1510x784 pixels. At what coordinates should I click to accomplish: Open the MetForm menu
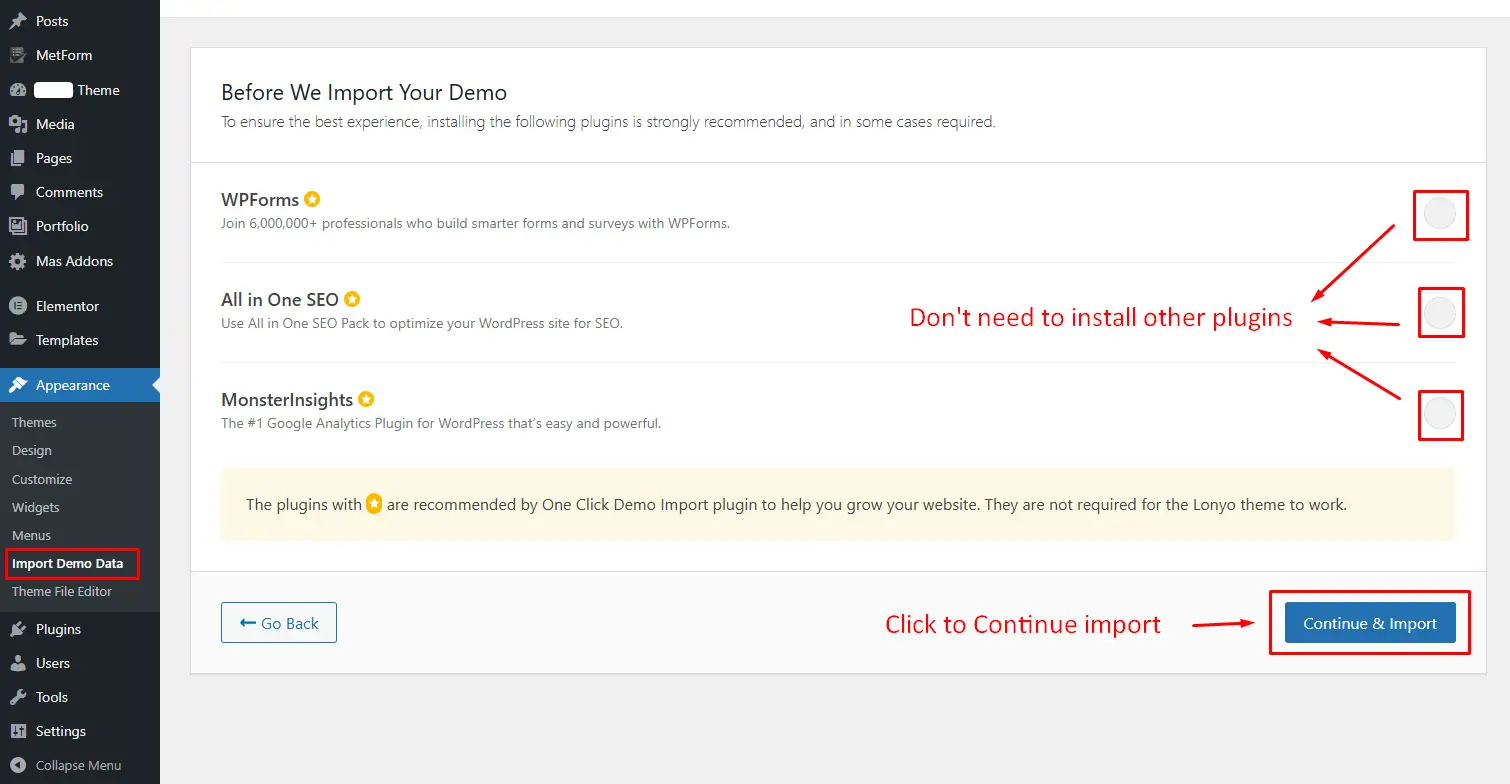[x=80, y=55]
